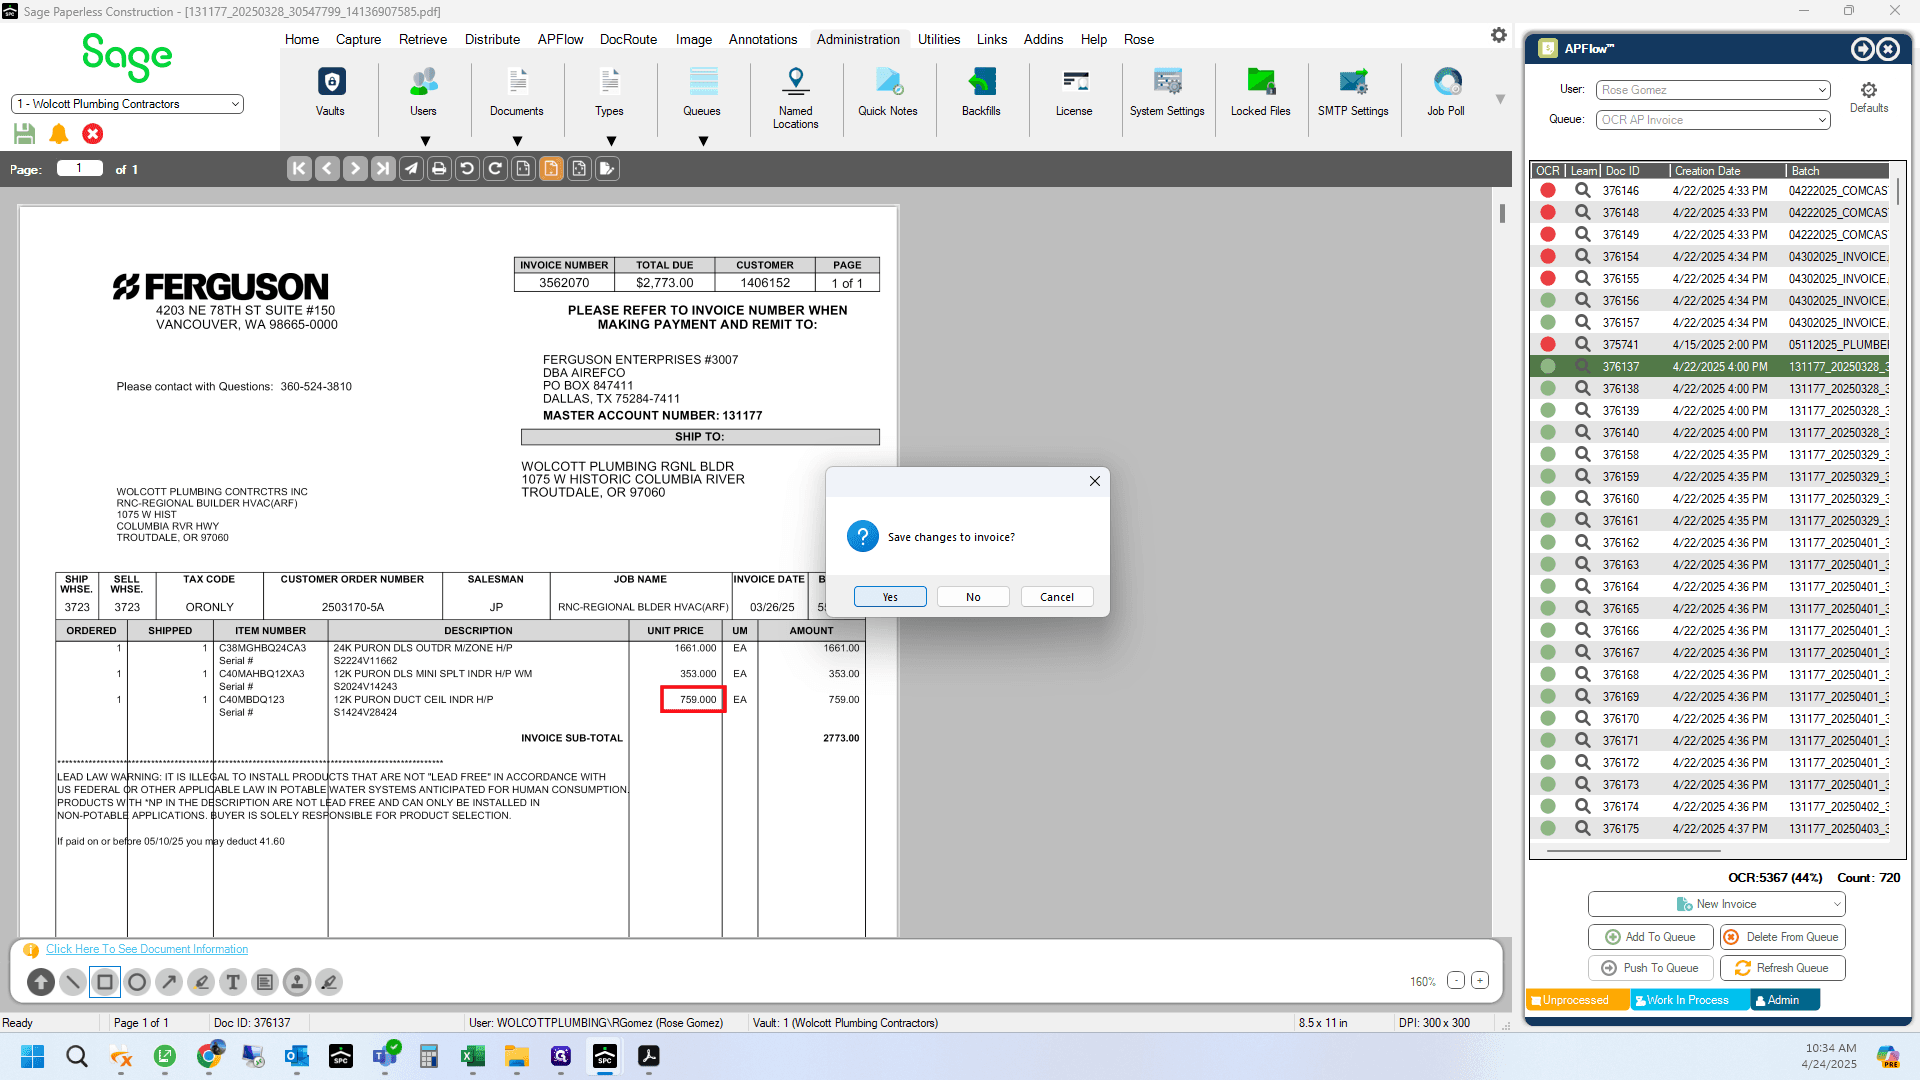Expand the Documents ribbon dropdown arrow
Viewport: 1920px width, 1080px height.
[x=517, y=141]
